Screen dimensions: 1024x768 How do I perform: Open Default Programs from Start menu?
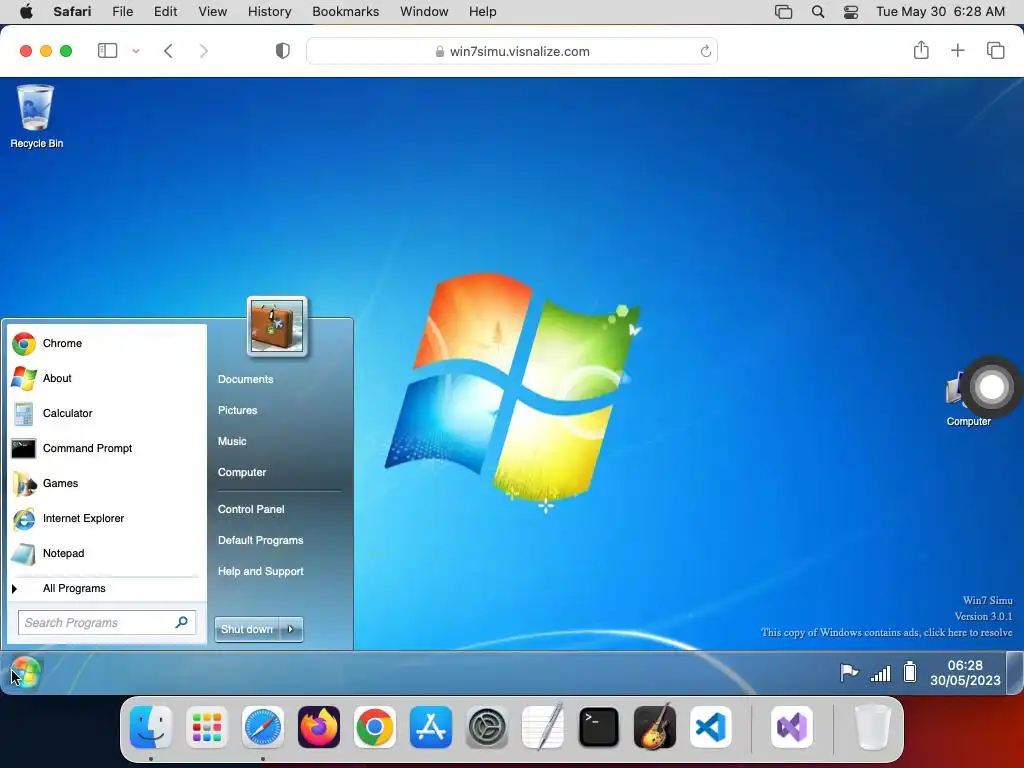(261, 540)
